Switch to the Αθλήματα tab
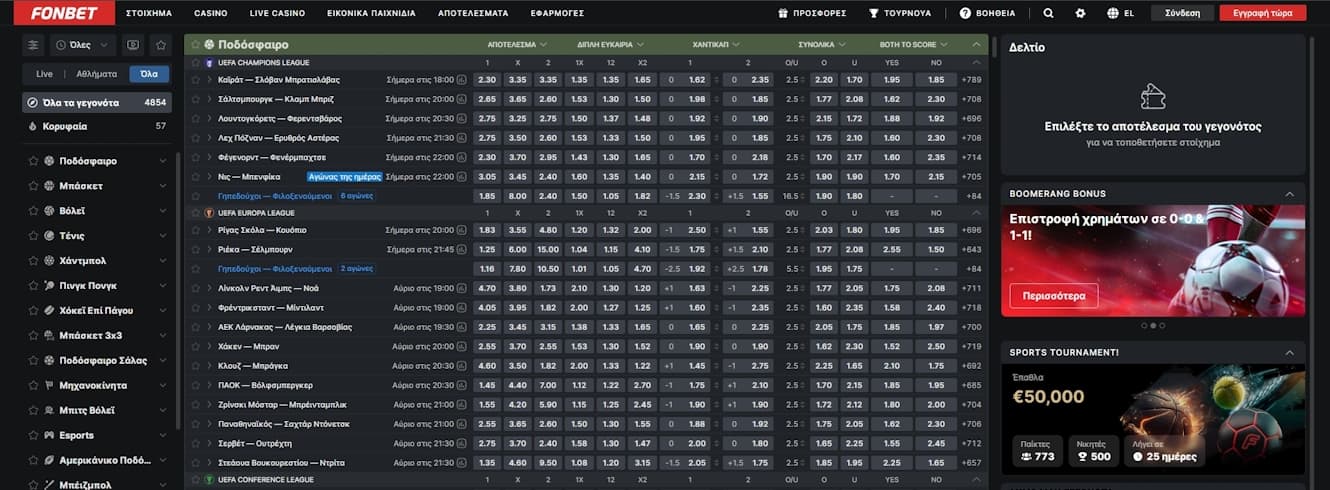Screen dimensions: 1330x490 click(97, 74)
